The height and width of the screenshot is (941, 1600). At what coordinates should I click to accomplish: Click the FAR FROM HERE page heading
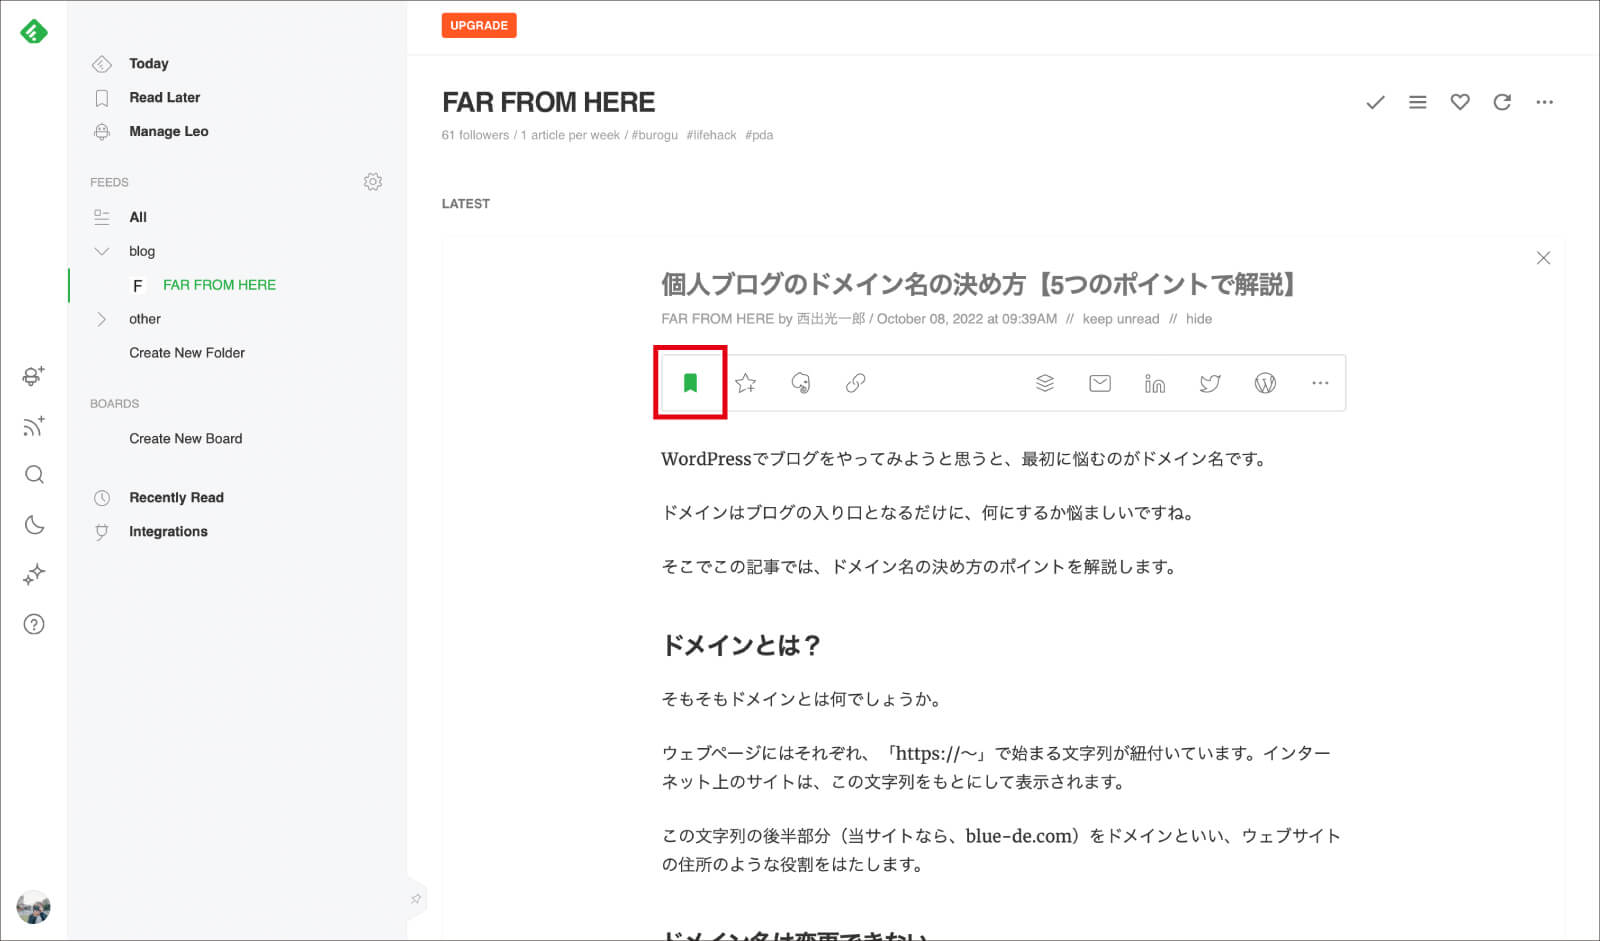pyautogui.click(x=549, y=102)
